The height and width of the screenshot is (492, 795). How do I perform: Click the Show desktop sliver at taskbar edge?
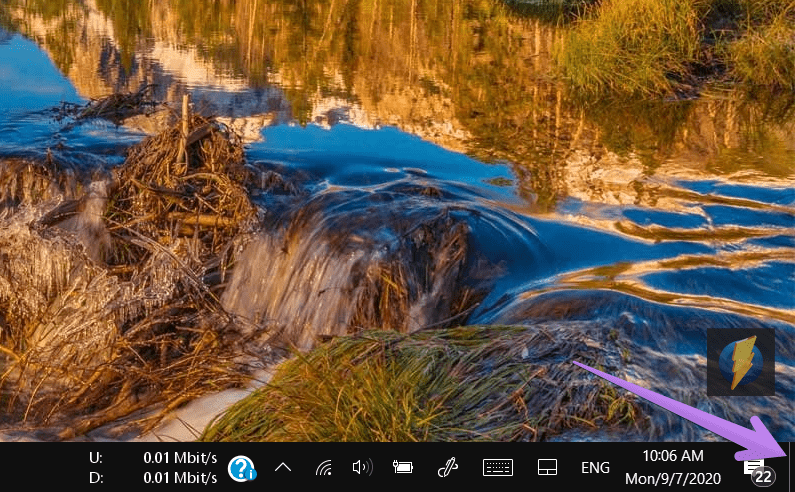tap(791, 467)
